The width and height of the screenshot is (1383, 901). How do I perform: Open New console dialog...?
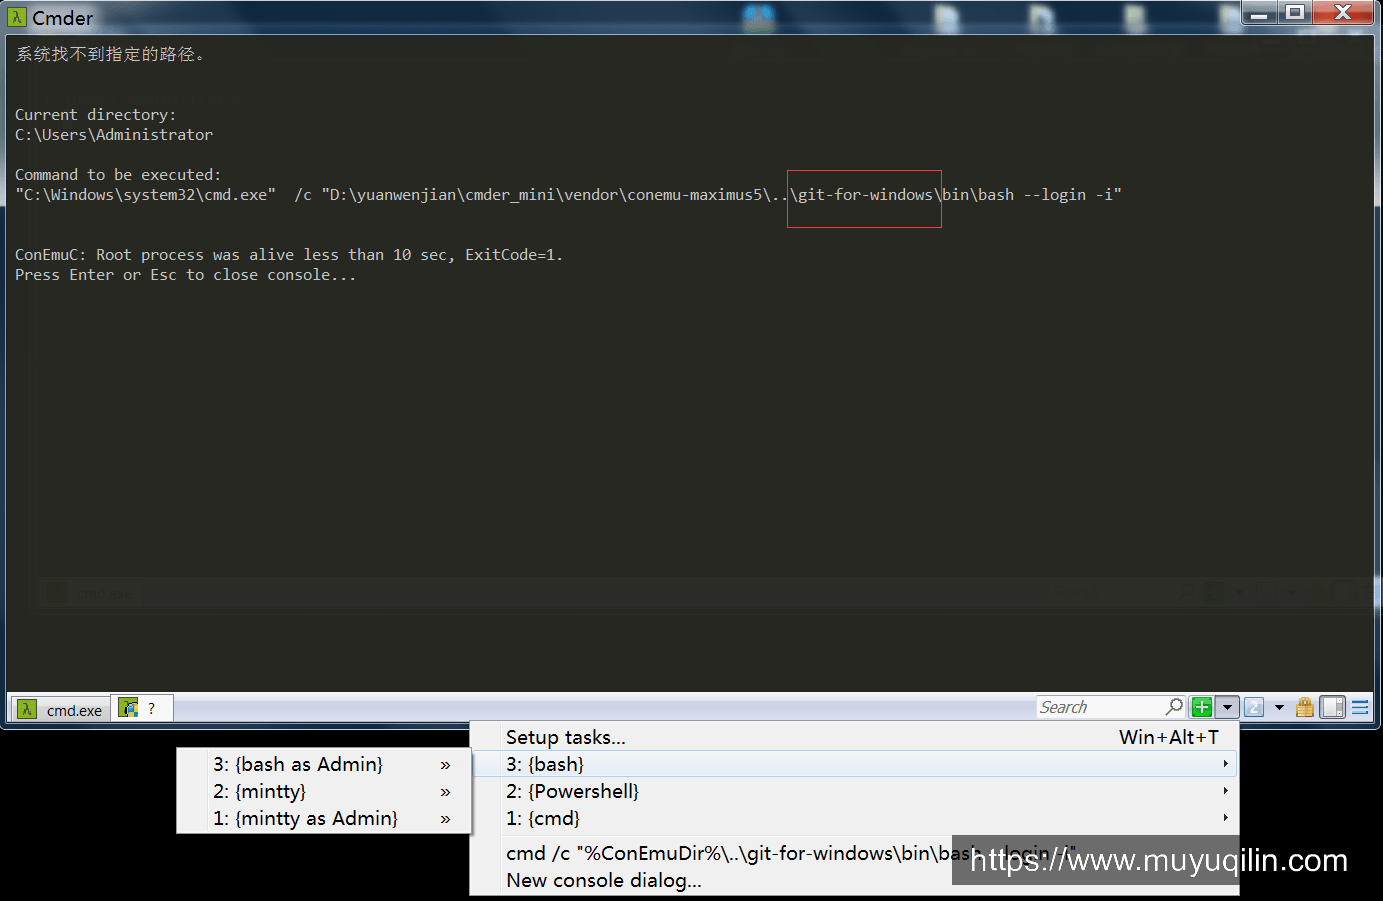pos(855,880)
